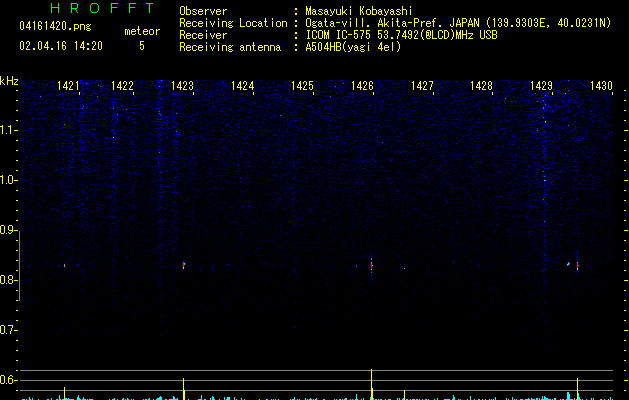Click the meteor echo at 1423
Viewport: 629px width, 400px height.
pos(184,265)
